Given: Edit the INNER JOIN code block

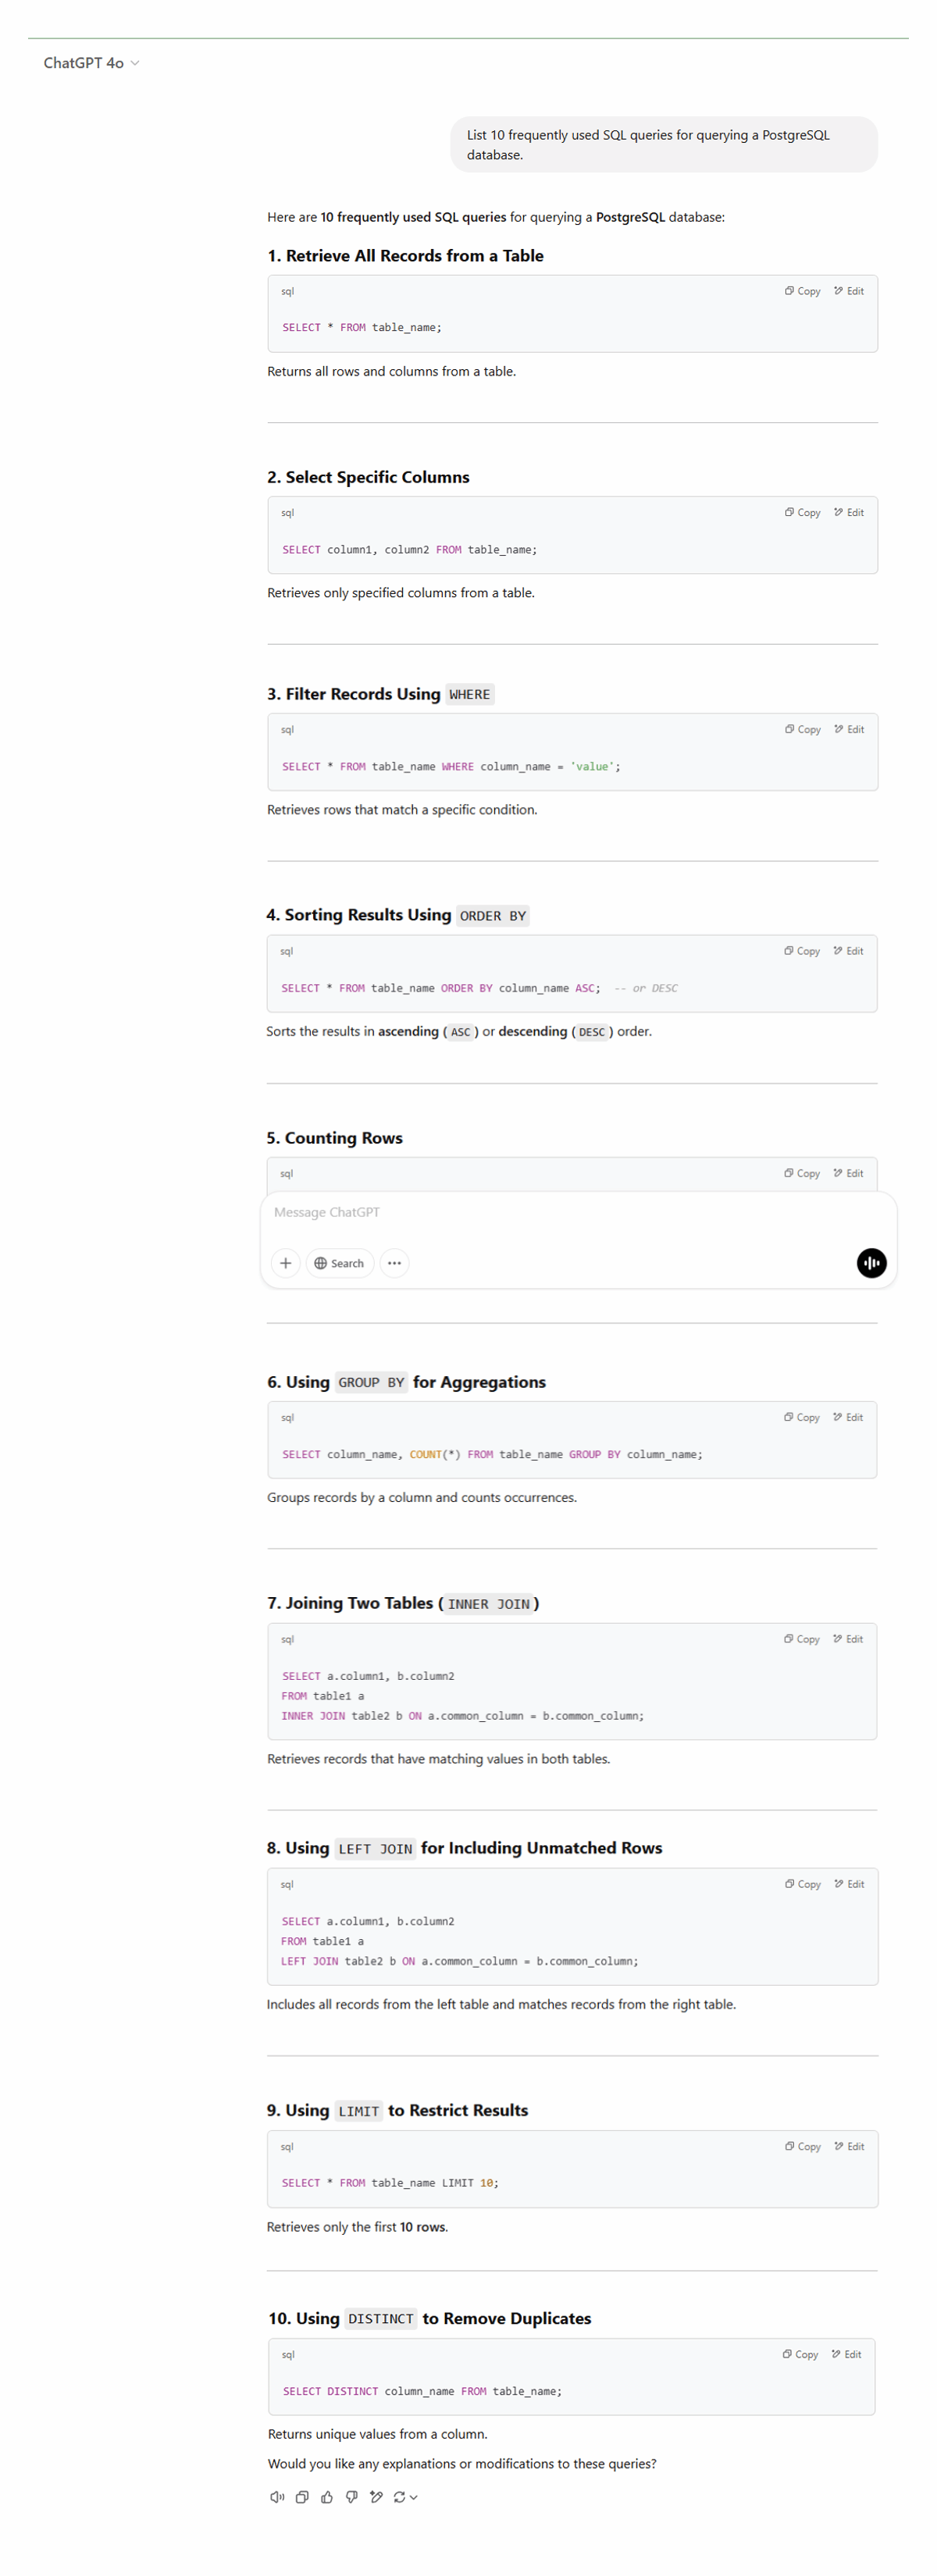Looking at the screenshot, I should pos(849,1638).
